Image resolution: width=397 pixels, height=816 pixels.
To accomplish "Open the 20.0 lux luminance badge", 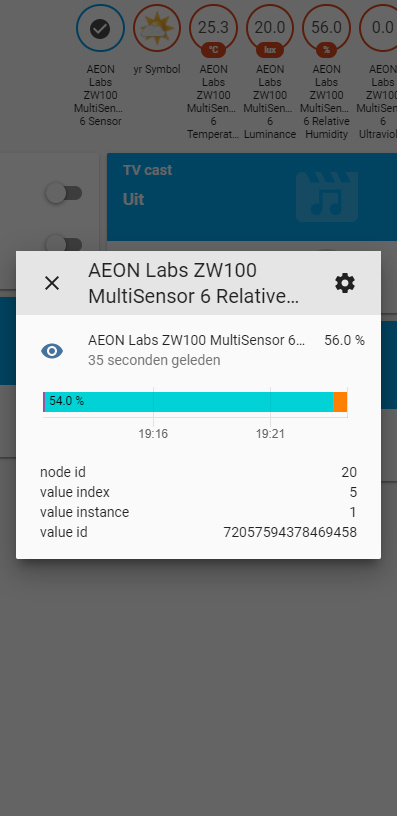I will [x=270, y=29].
